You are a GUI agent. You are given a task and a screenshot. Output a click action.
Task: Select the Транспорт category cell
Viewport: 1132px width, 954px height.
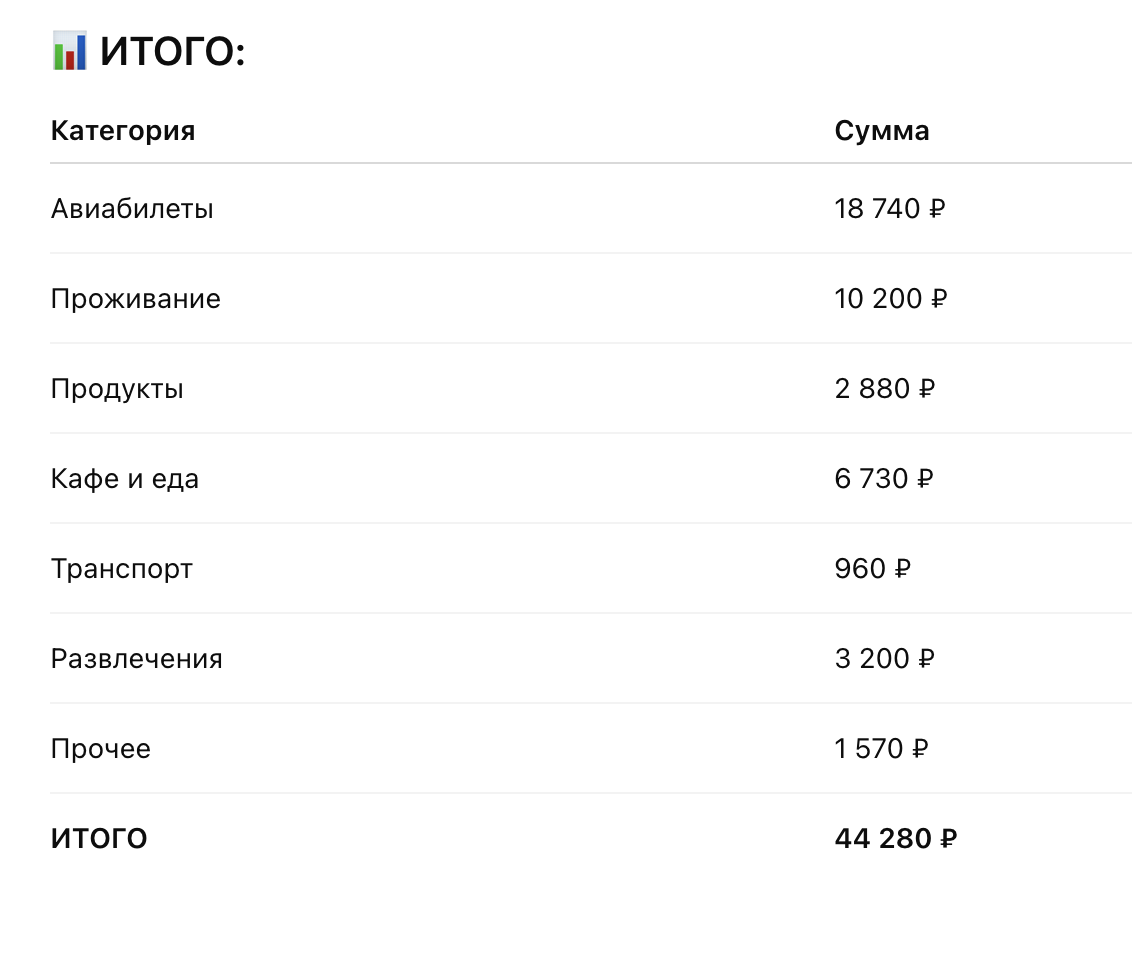[122, 569]
